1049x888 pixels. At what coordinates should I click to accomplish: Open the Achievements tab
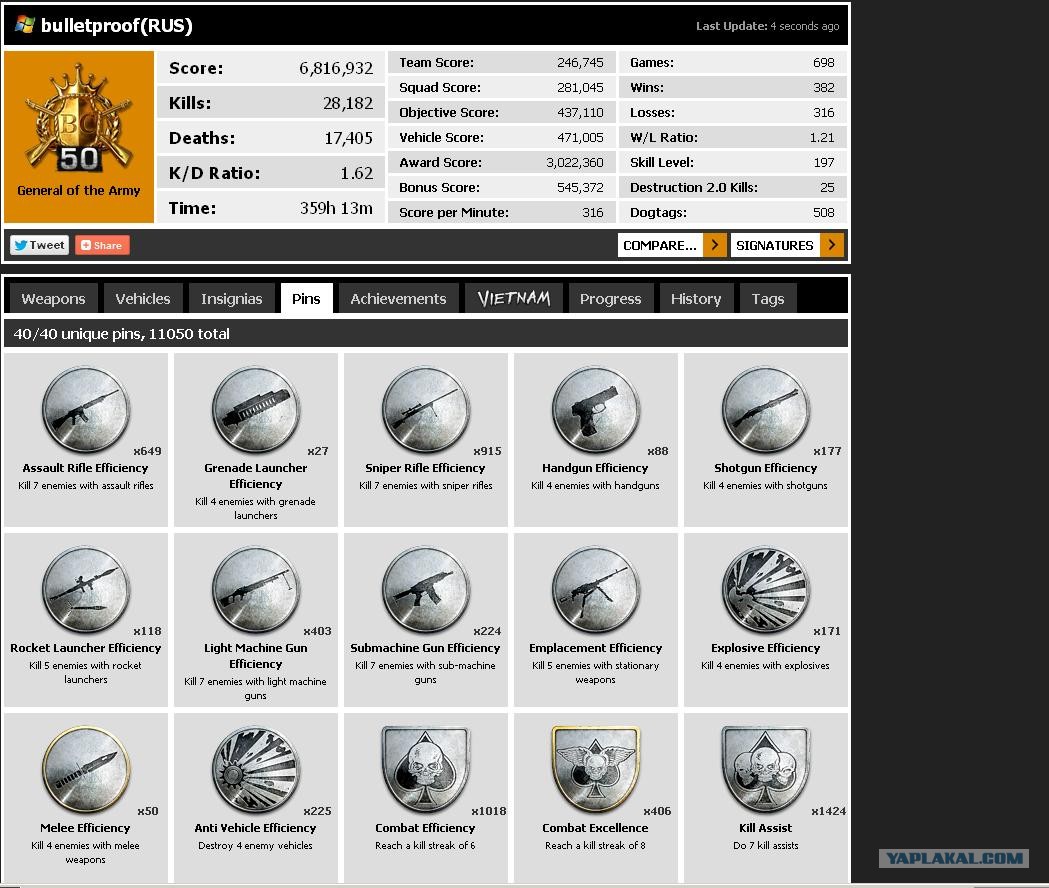coord(398,298)
